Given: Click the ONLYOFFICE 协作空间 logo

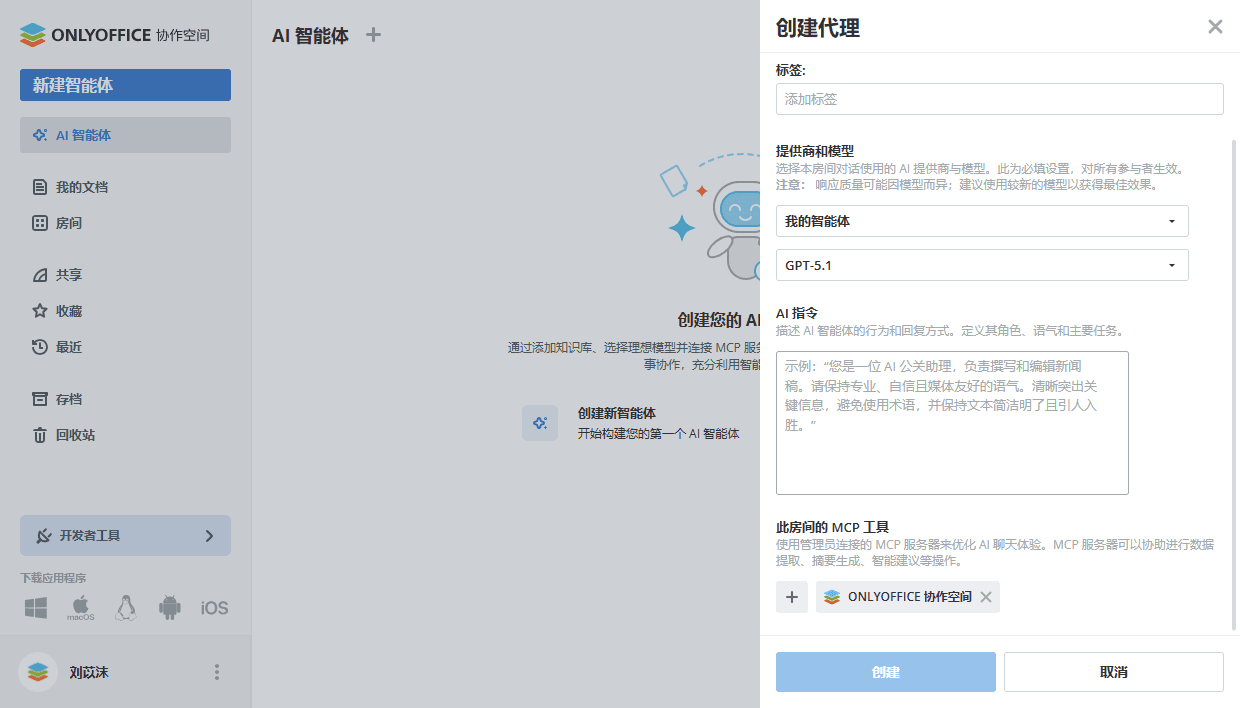Looking at the screenshot, I should (x=115, y=34).
